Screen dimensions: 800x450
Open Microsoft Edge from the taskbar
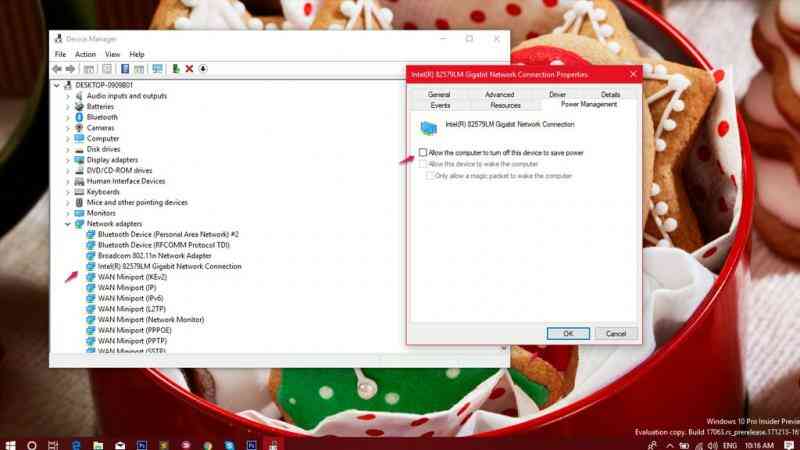pos(76,445)
